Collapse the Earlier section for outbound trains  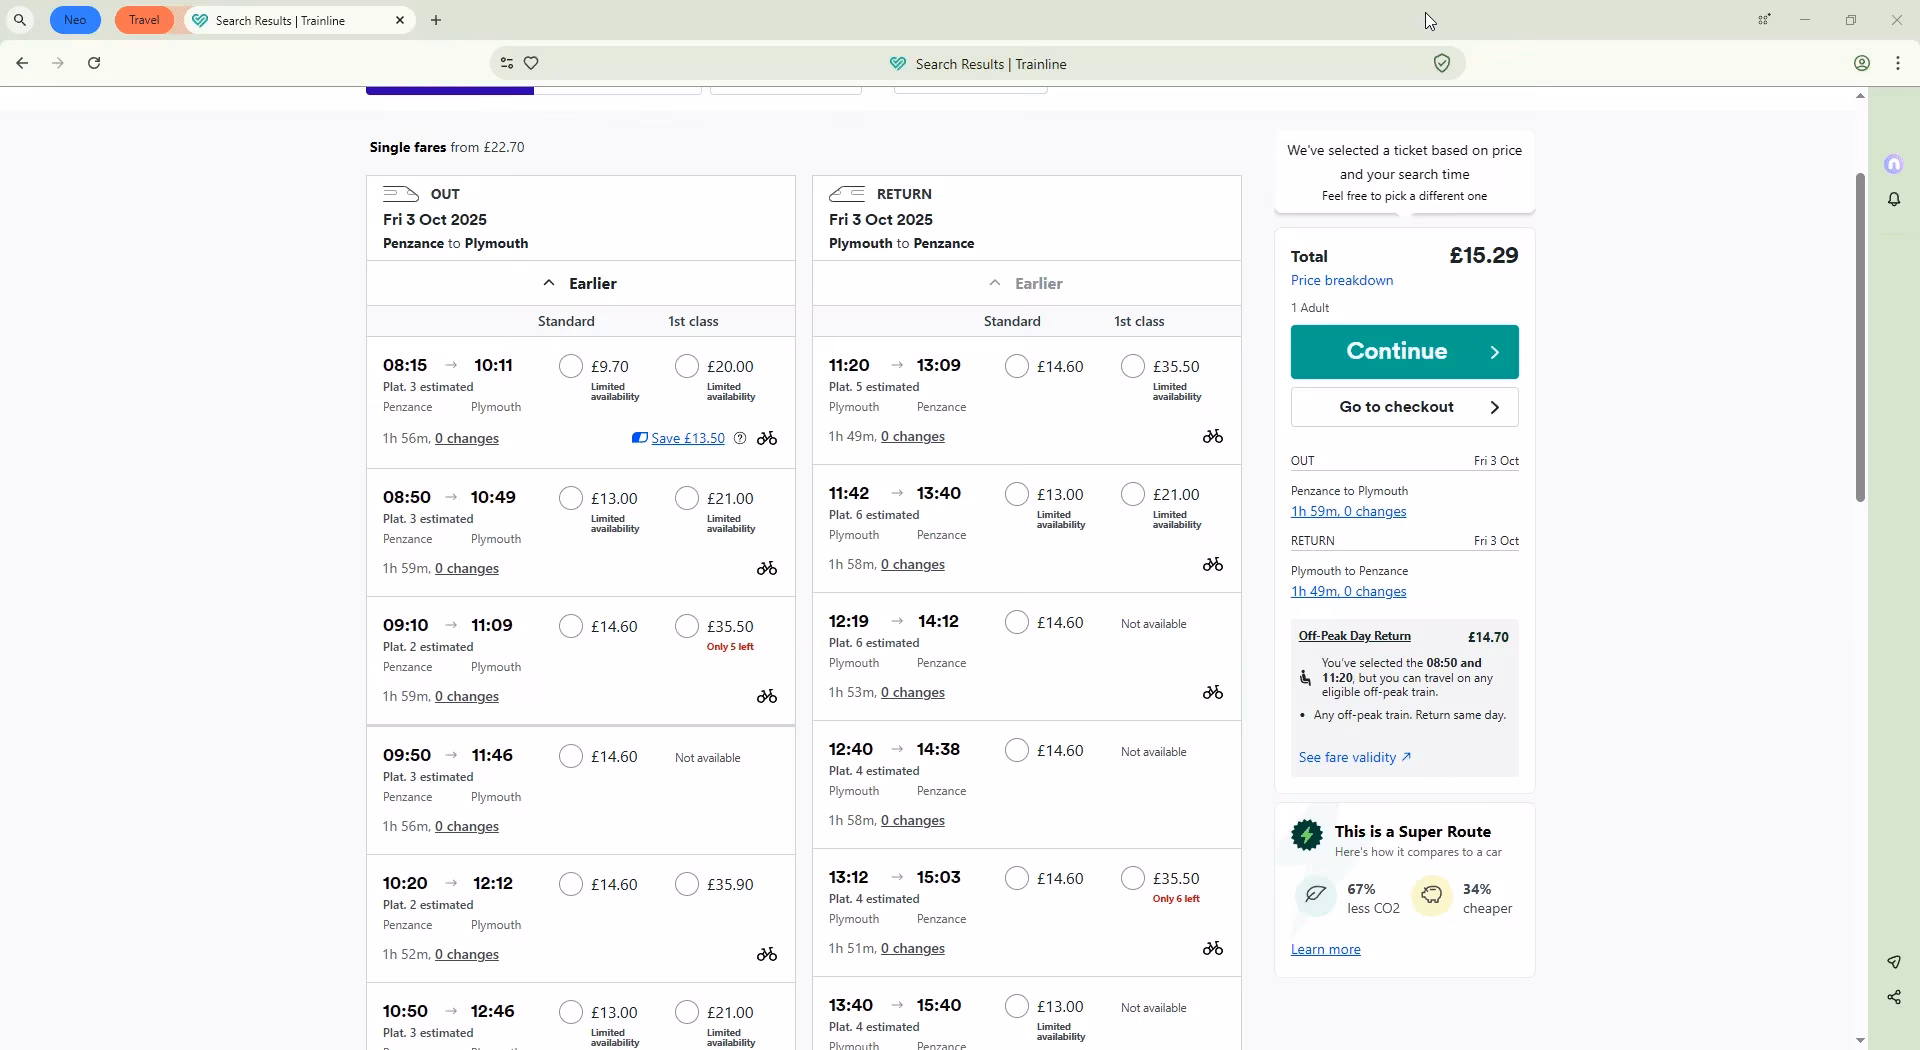580,283
